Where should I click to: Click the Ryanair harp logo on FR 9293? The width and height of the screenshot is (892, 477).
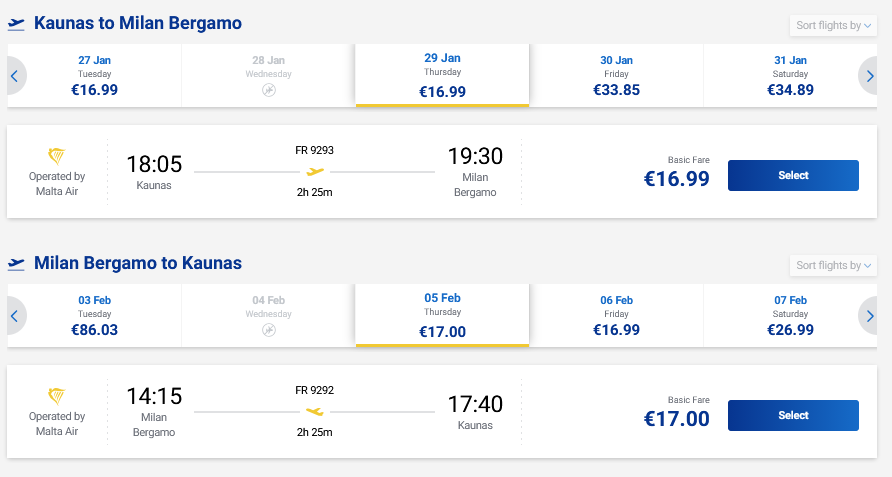(57, 156)
